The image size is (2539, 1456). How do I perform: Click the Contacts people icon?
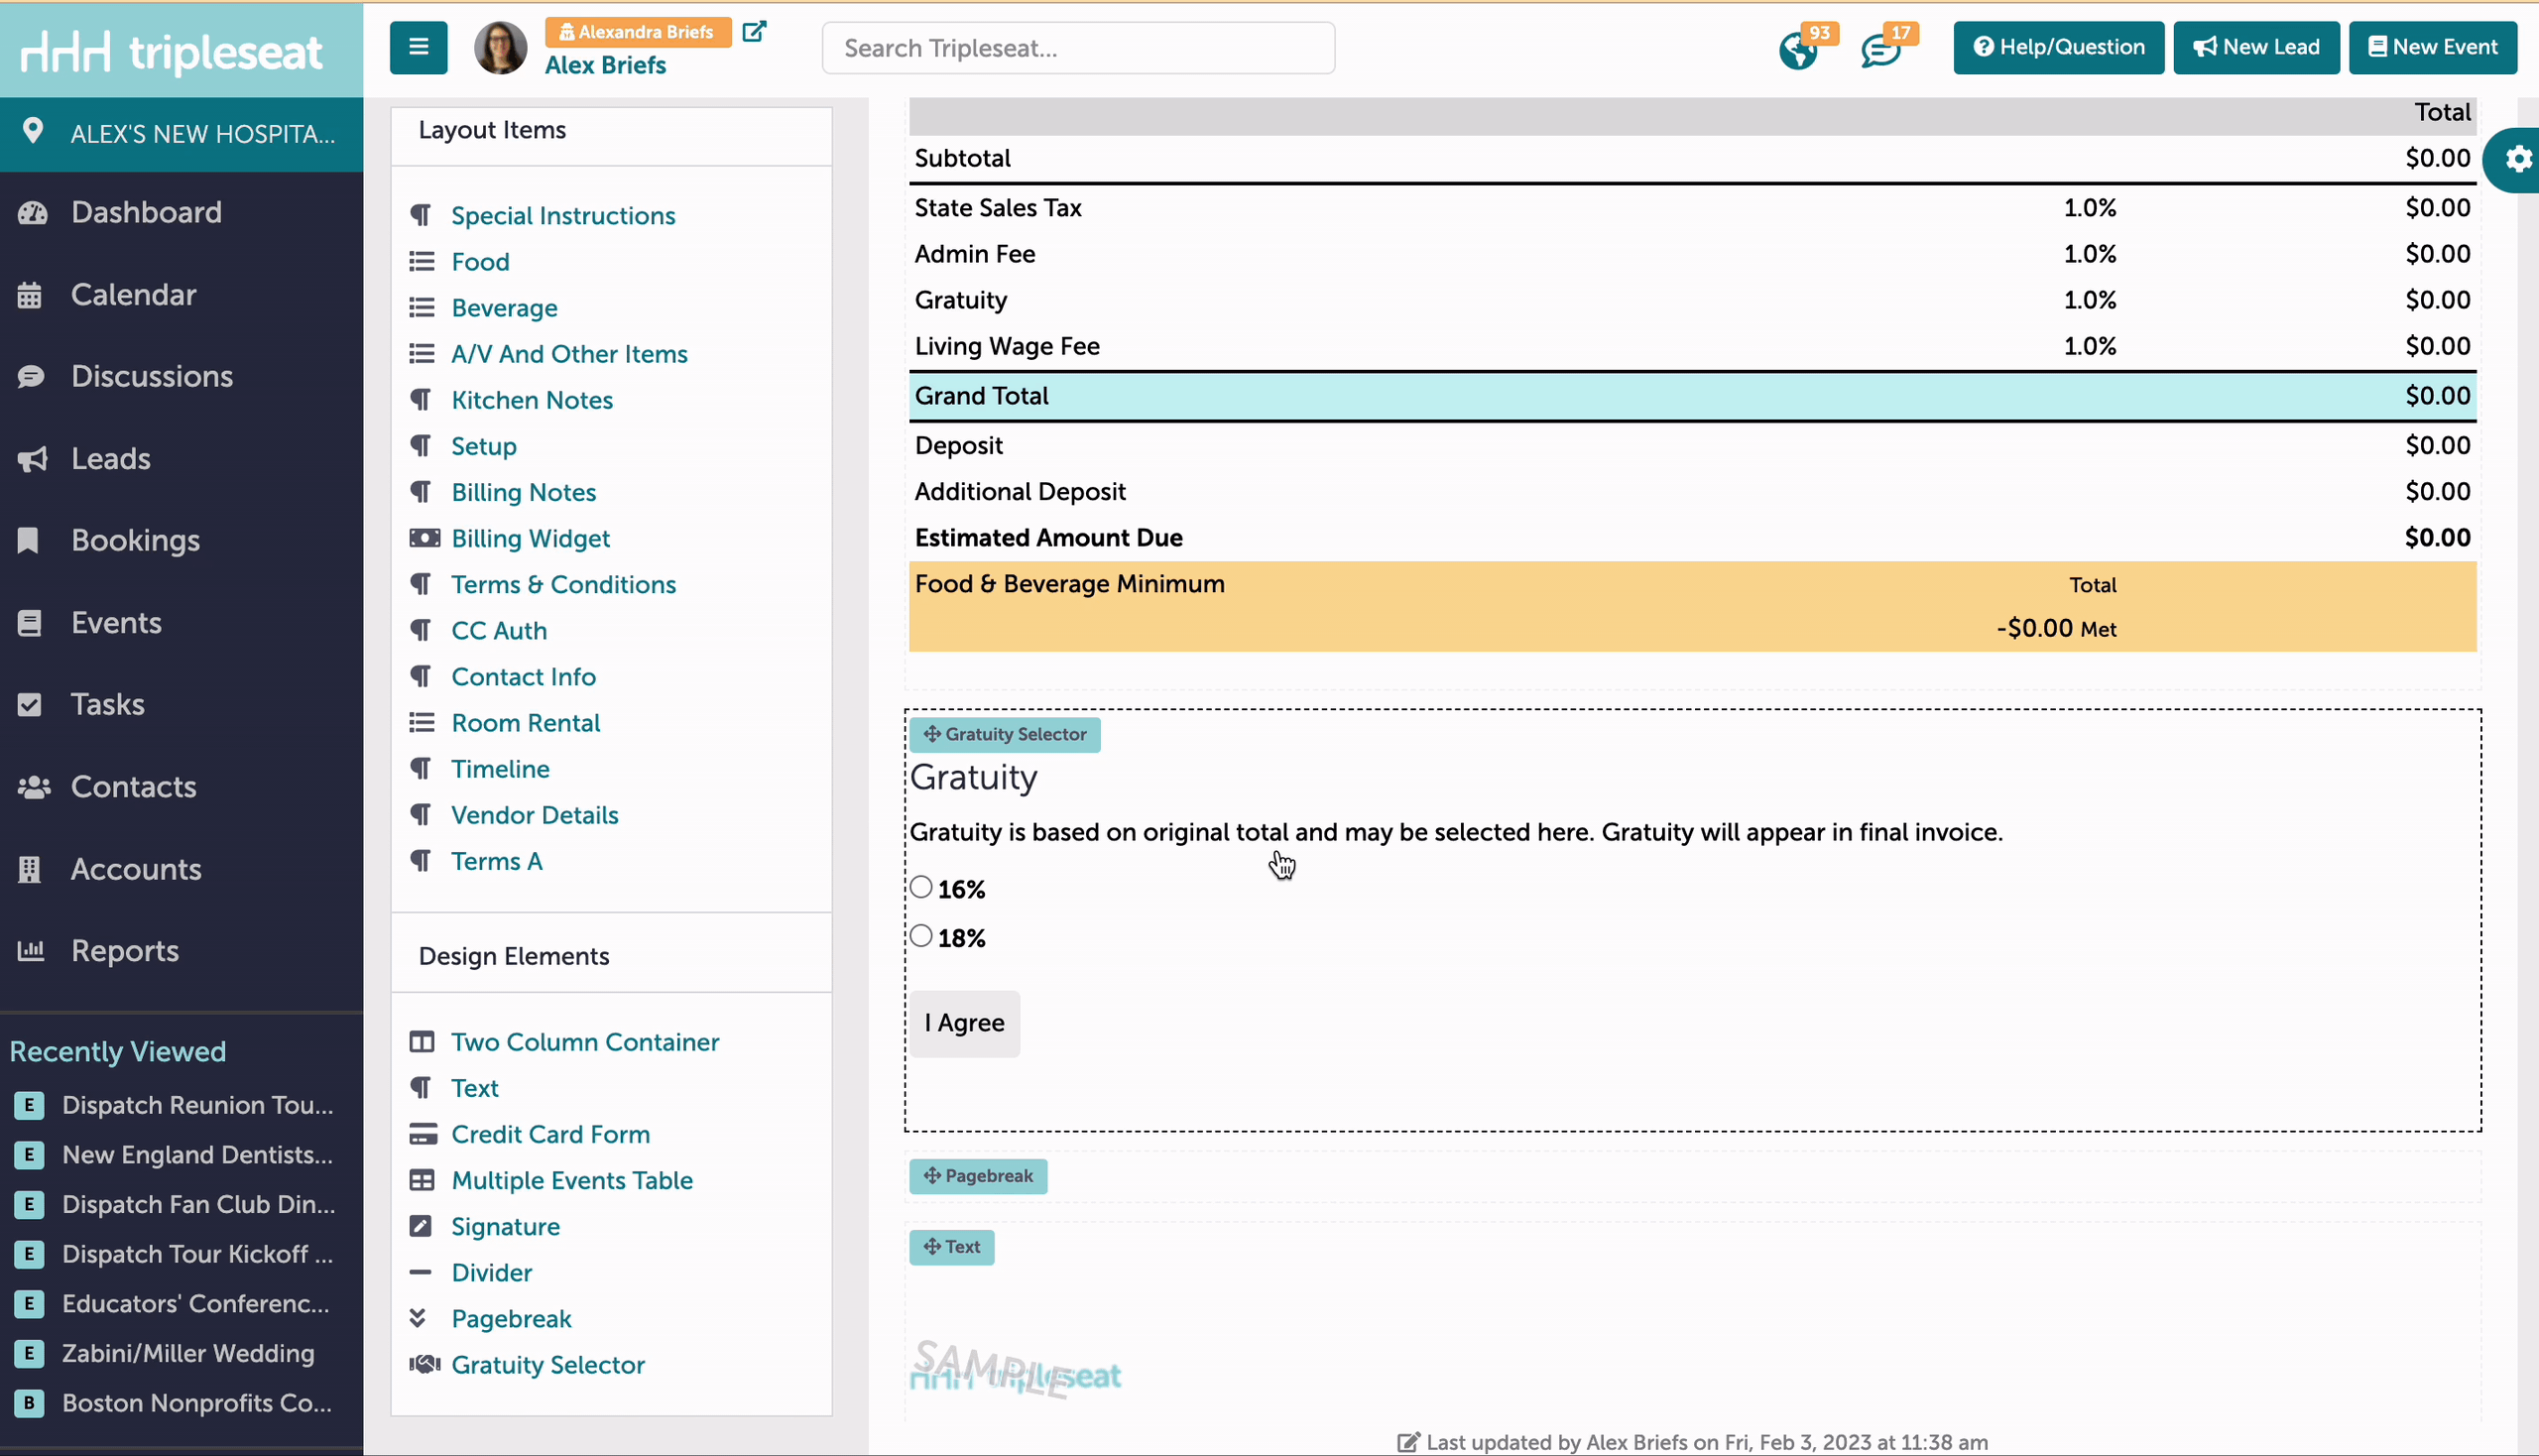click(x=34, y=787)
